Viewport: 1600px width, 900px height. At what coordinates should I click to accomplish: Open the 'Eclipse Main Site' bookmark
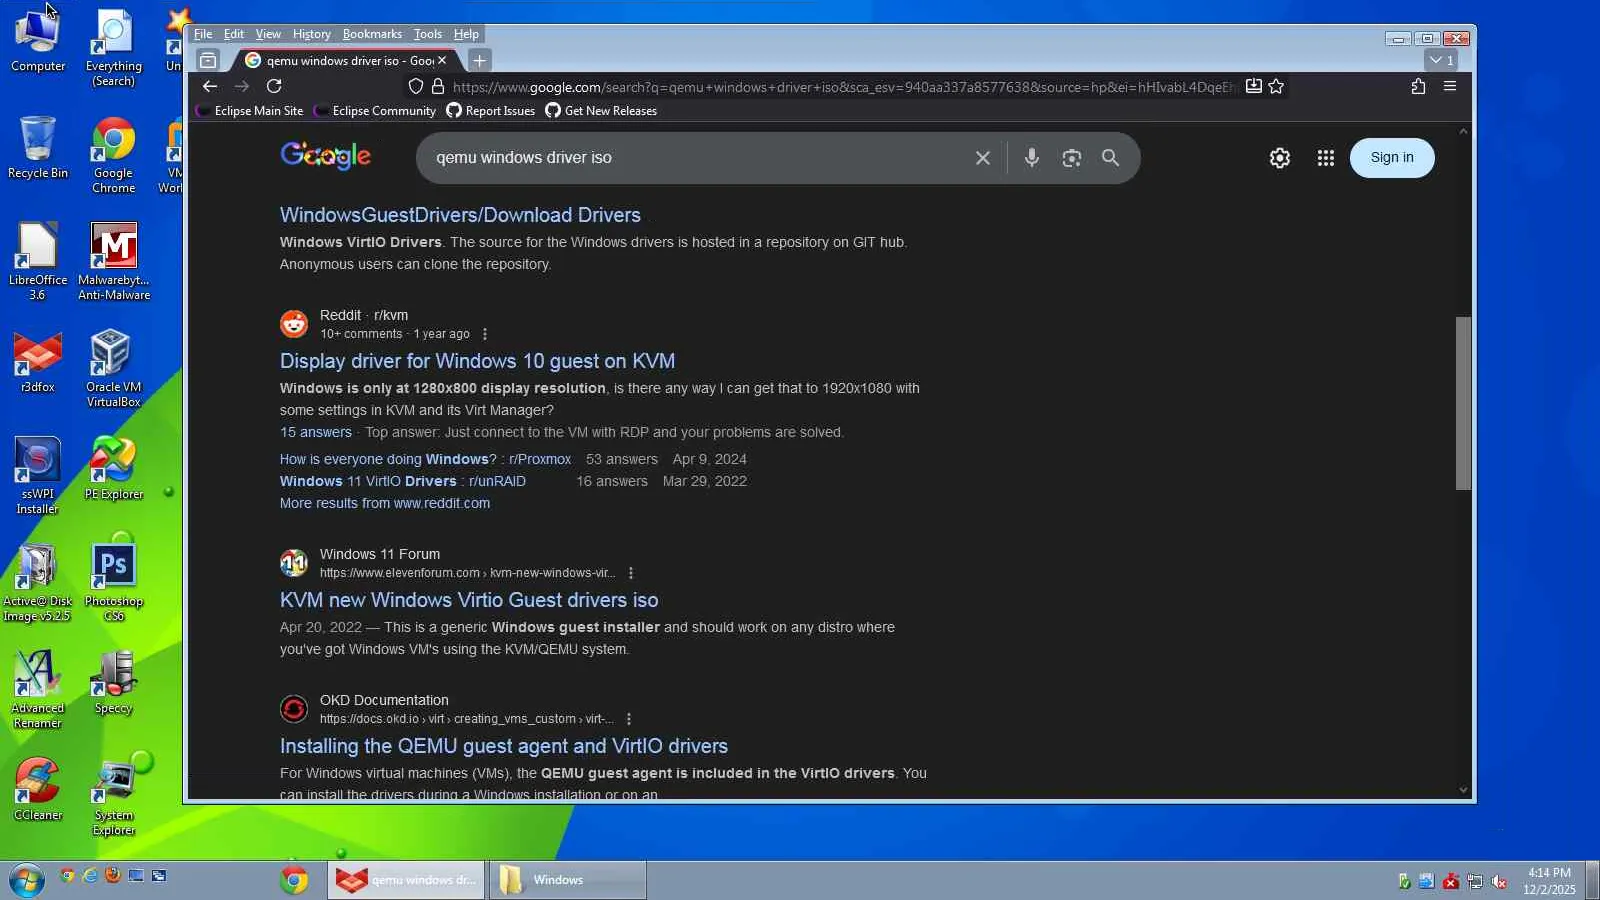pyautogui.click(x=250, y=111)
